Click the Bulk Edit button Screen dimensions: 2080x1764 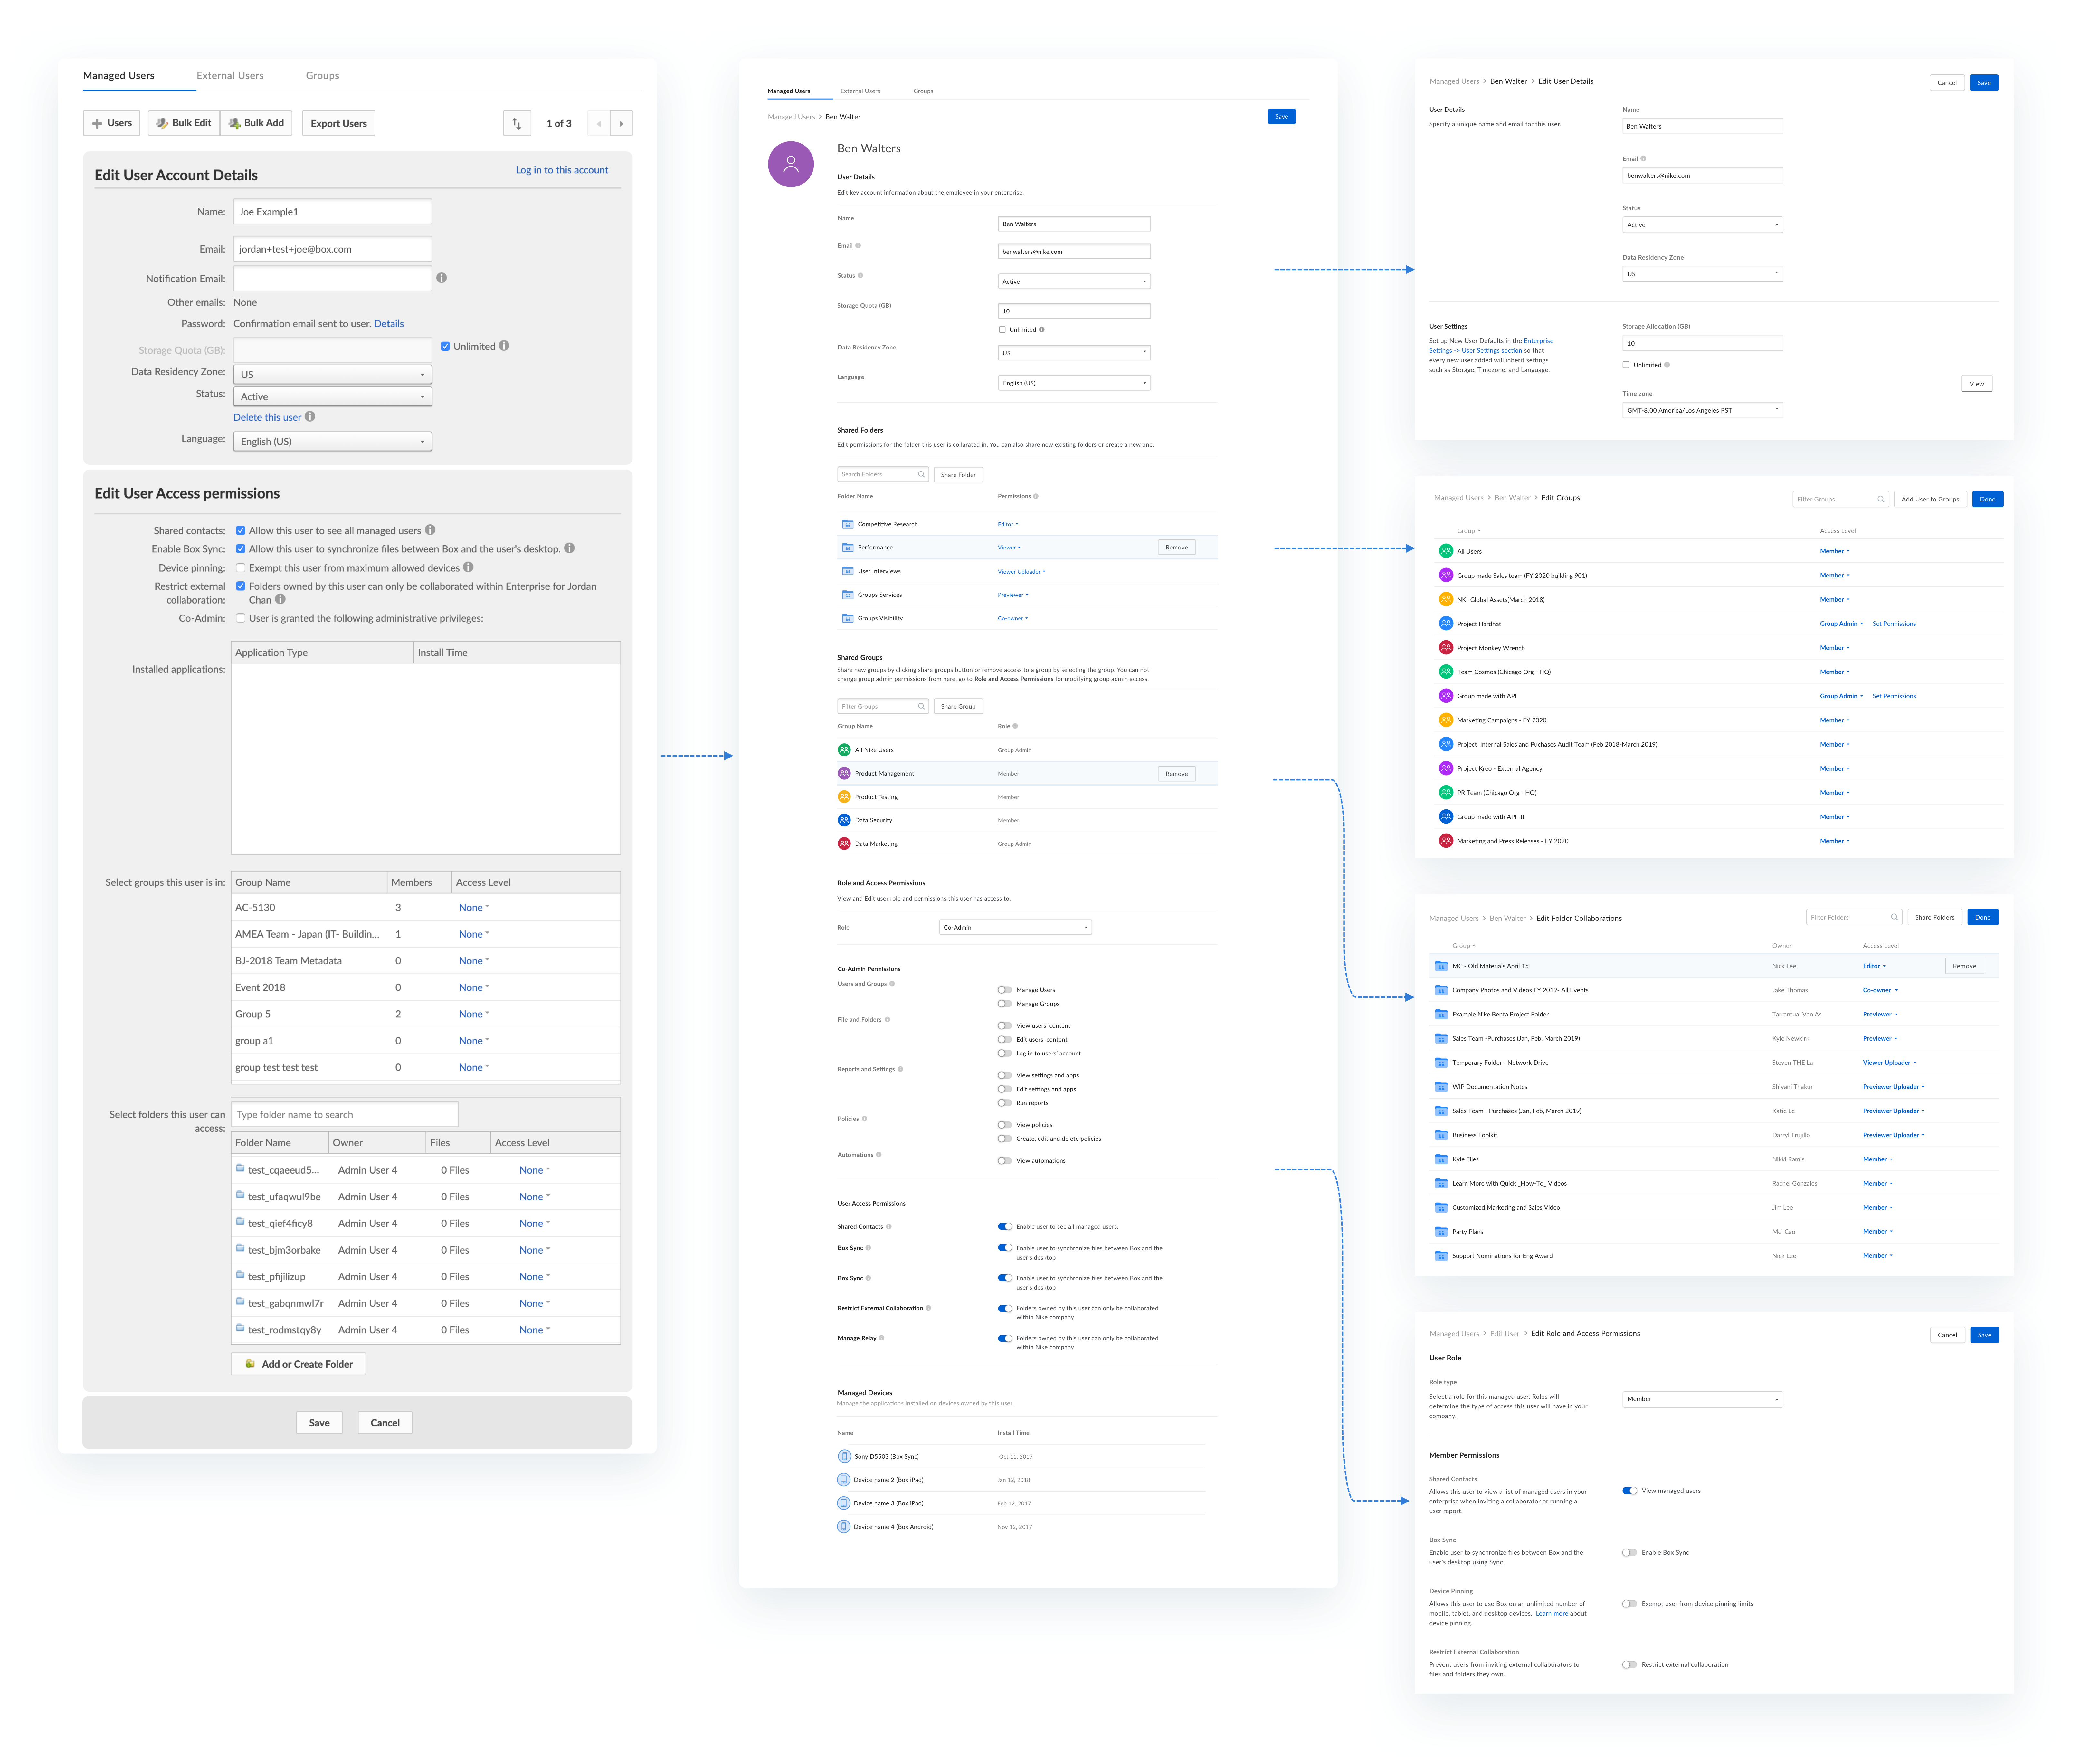184,123
